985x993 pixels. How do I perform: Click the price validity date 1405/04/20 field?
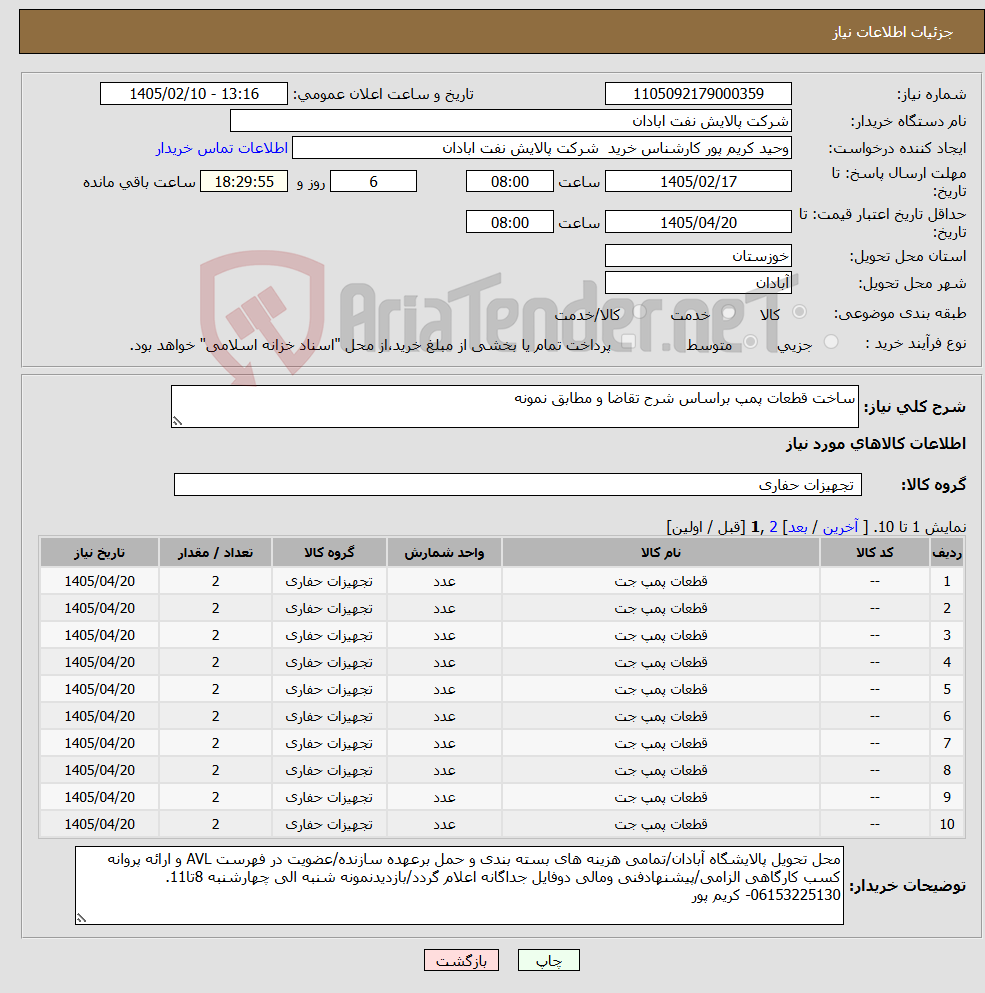pyautogui.click(x=698, y=222)
